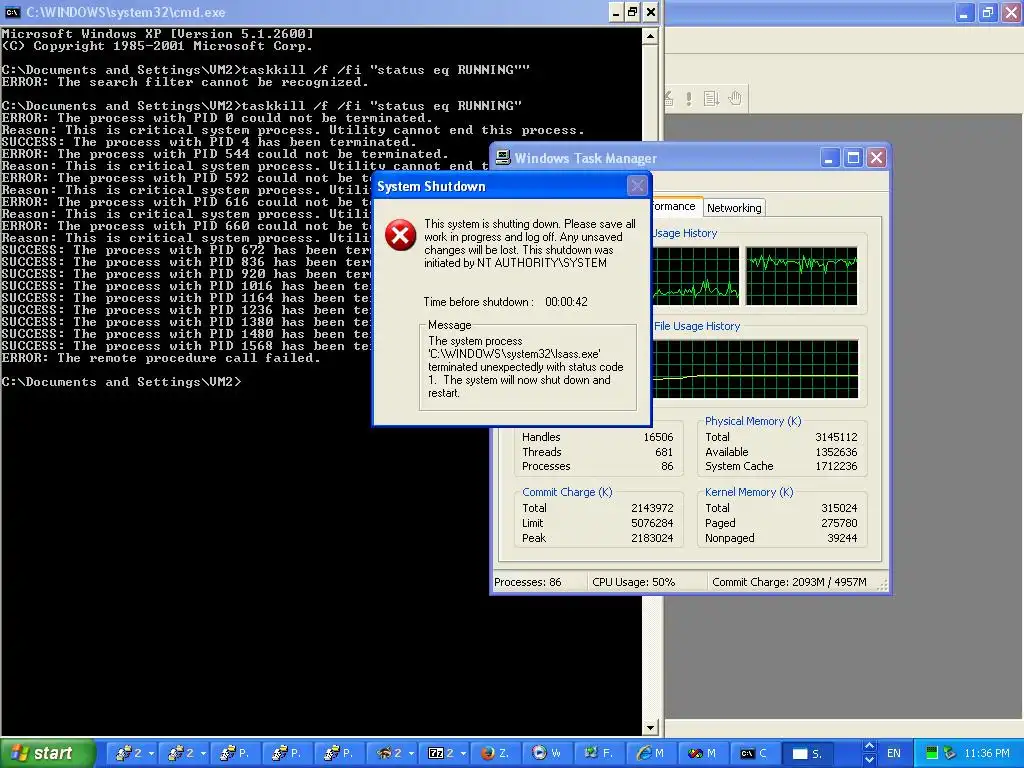The height and width of the screenshot is (768, 1024).
Task: Open the Start menu
Action: pos(47,753)
